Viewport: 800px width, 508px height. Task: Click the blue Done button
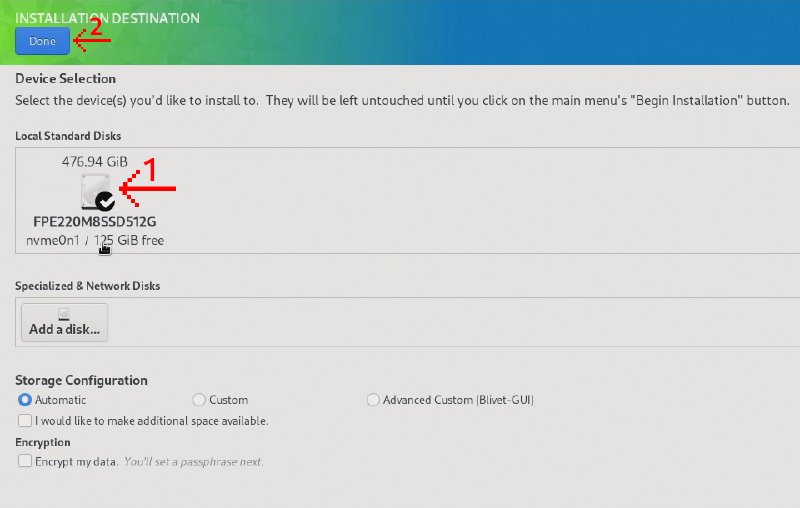tap(42, 41)
